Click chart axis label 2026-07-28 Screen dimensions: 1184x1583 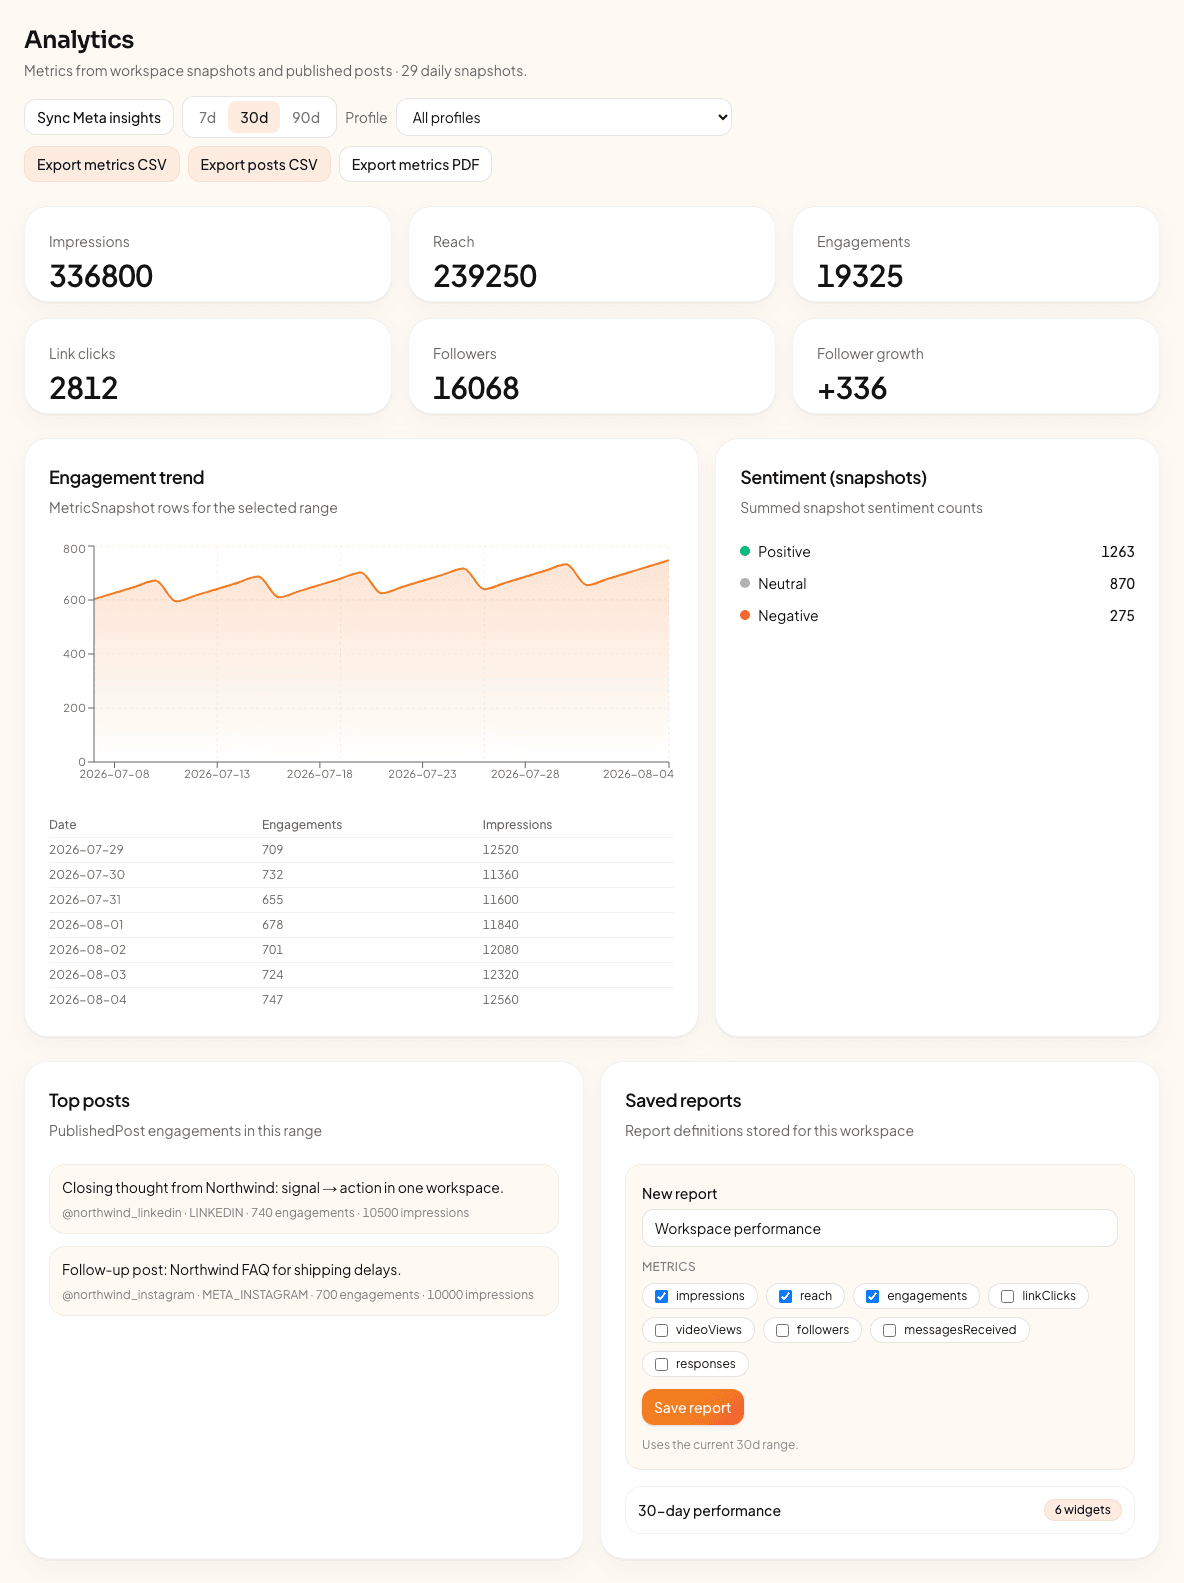point(525,774)
